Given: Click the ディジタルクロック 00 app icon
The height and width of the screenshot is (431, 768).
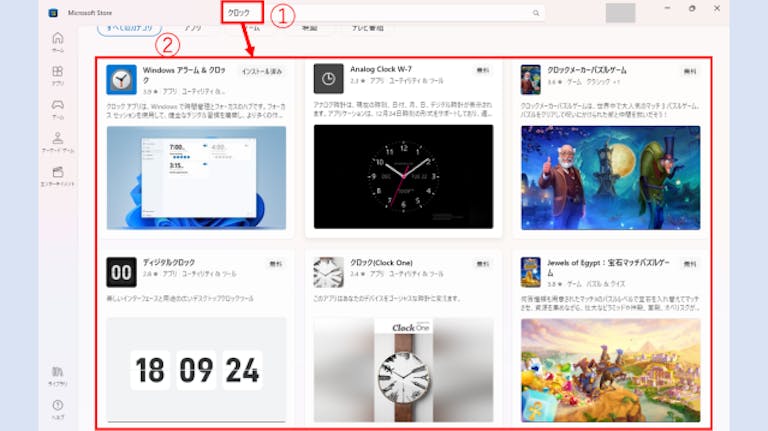Looking at the screenshot, I should (121, 272).
